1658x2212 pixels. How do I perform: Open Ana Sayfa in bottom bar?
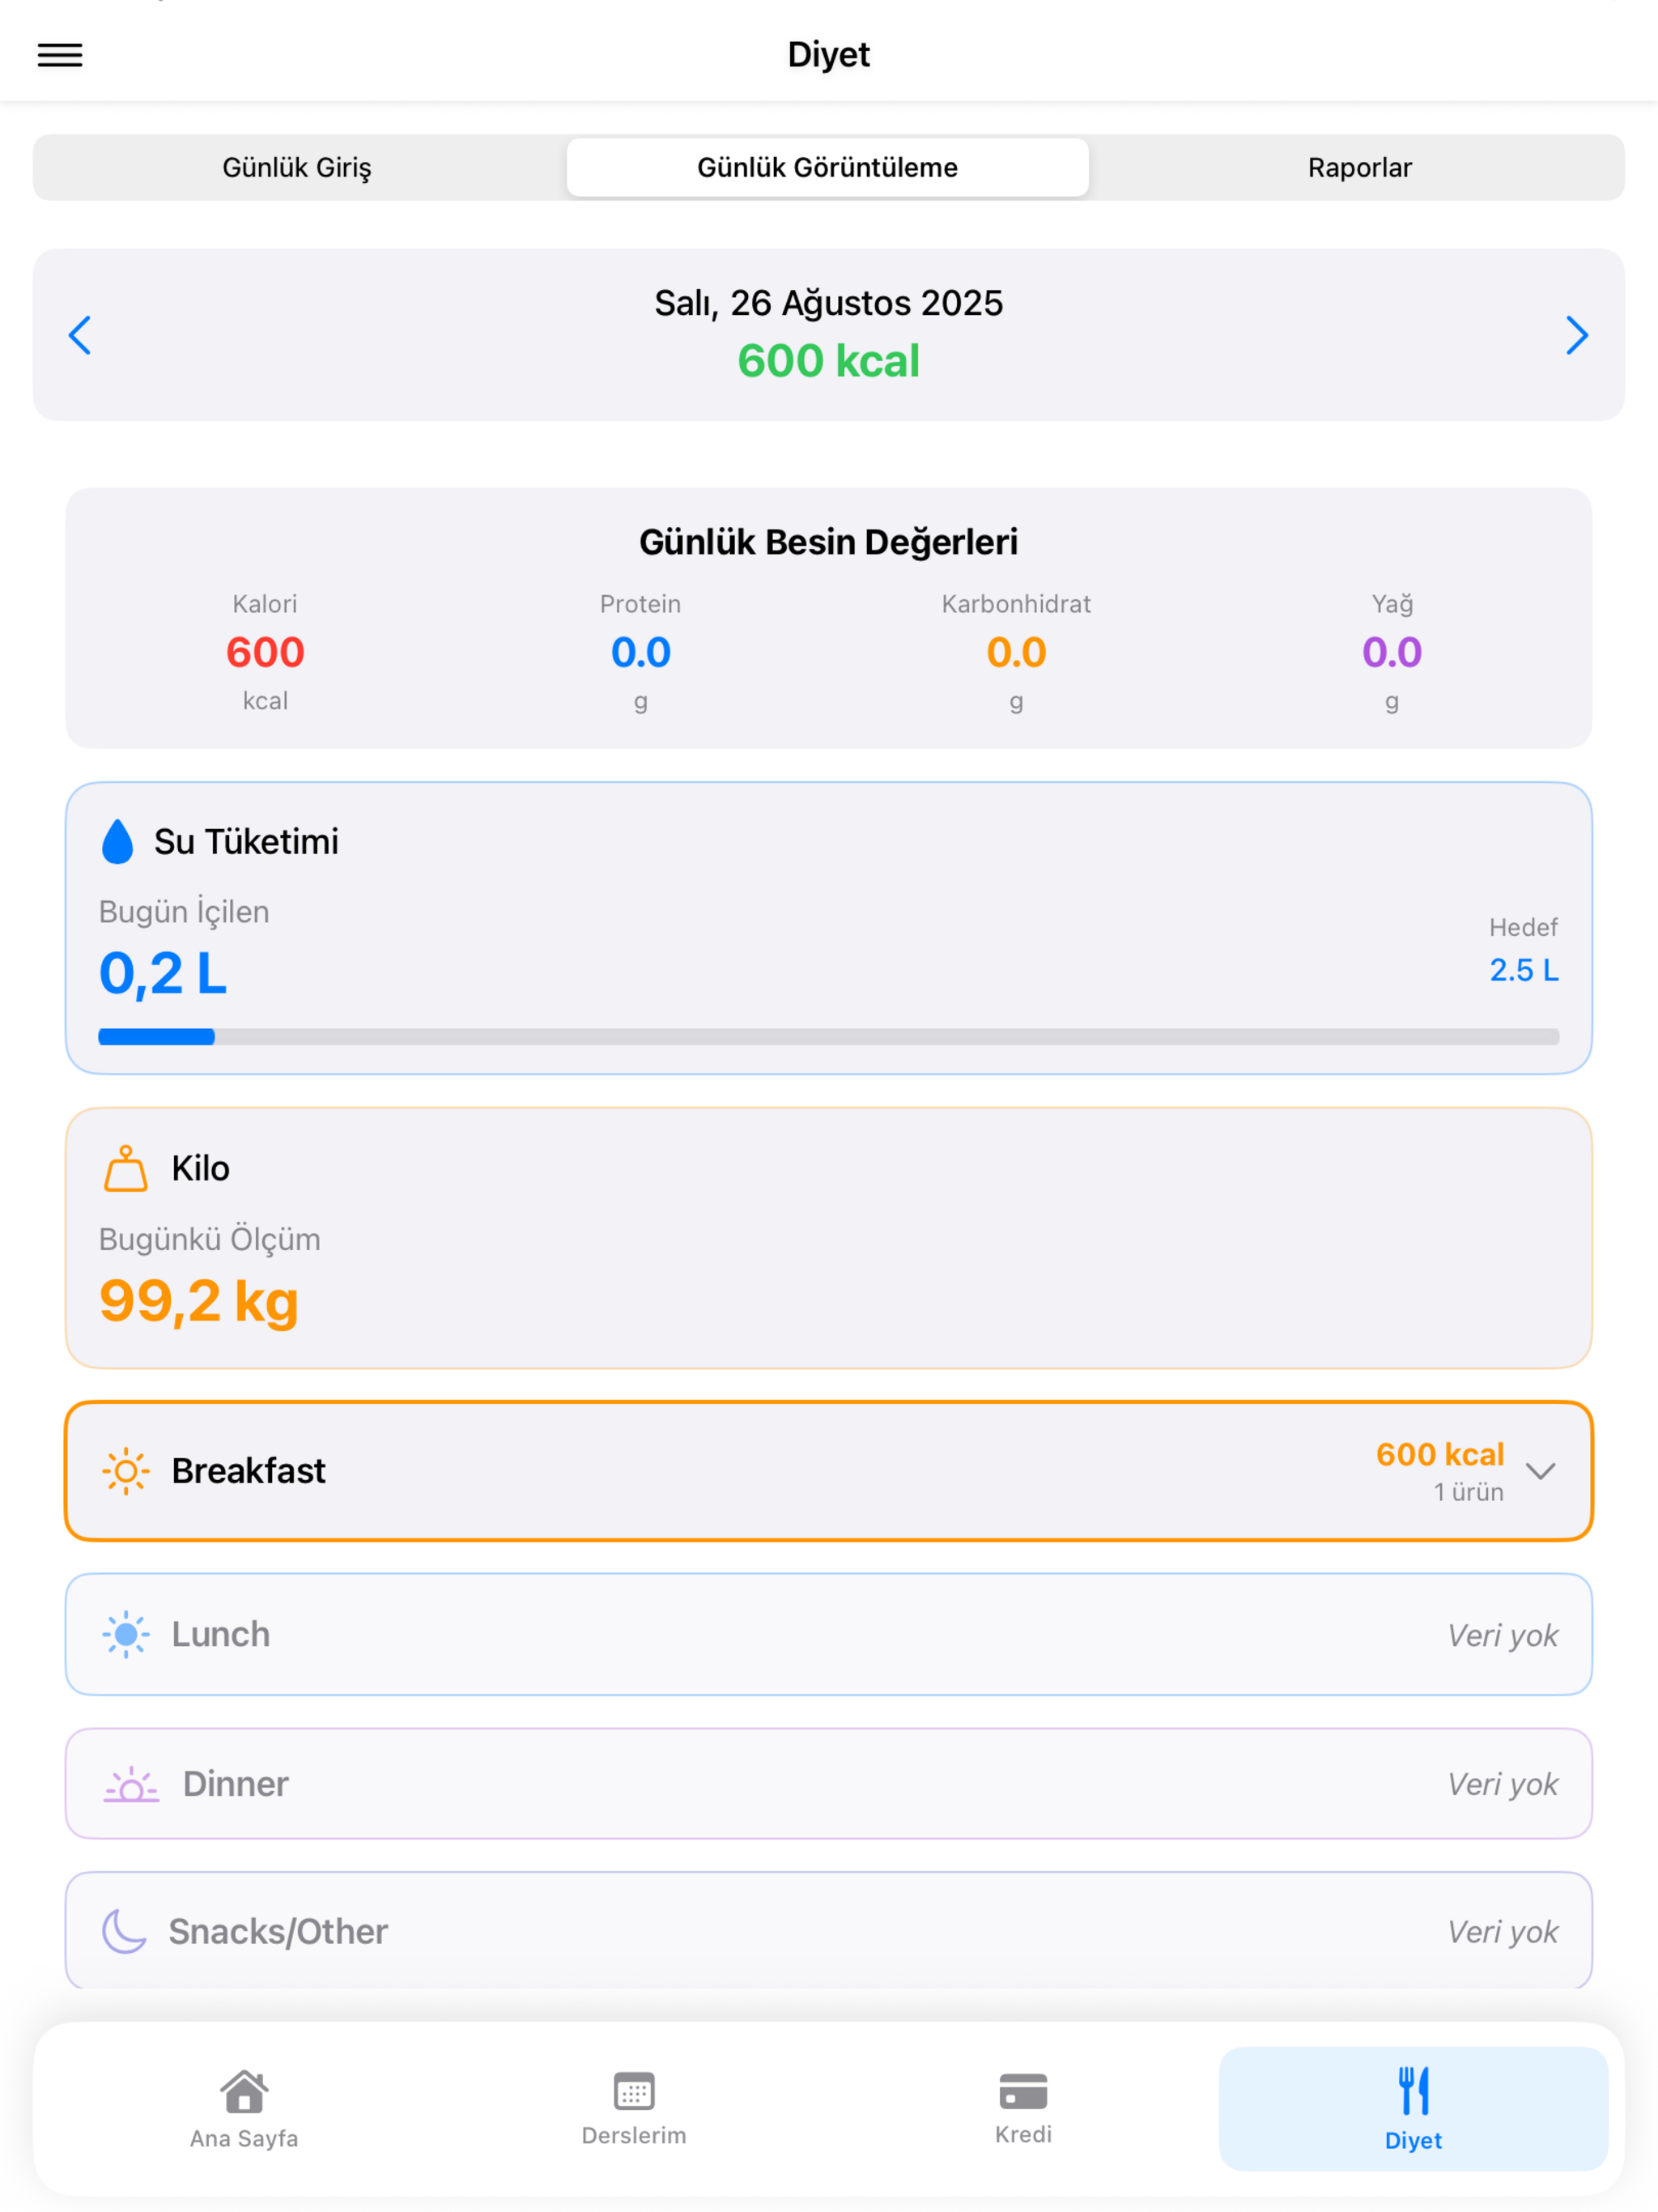(244, 2109)
